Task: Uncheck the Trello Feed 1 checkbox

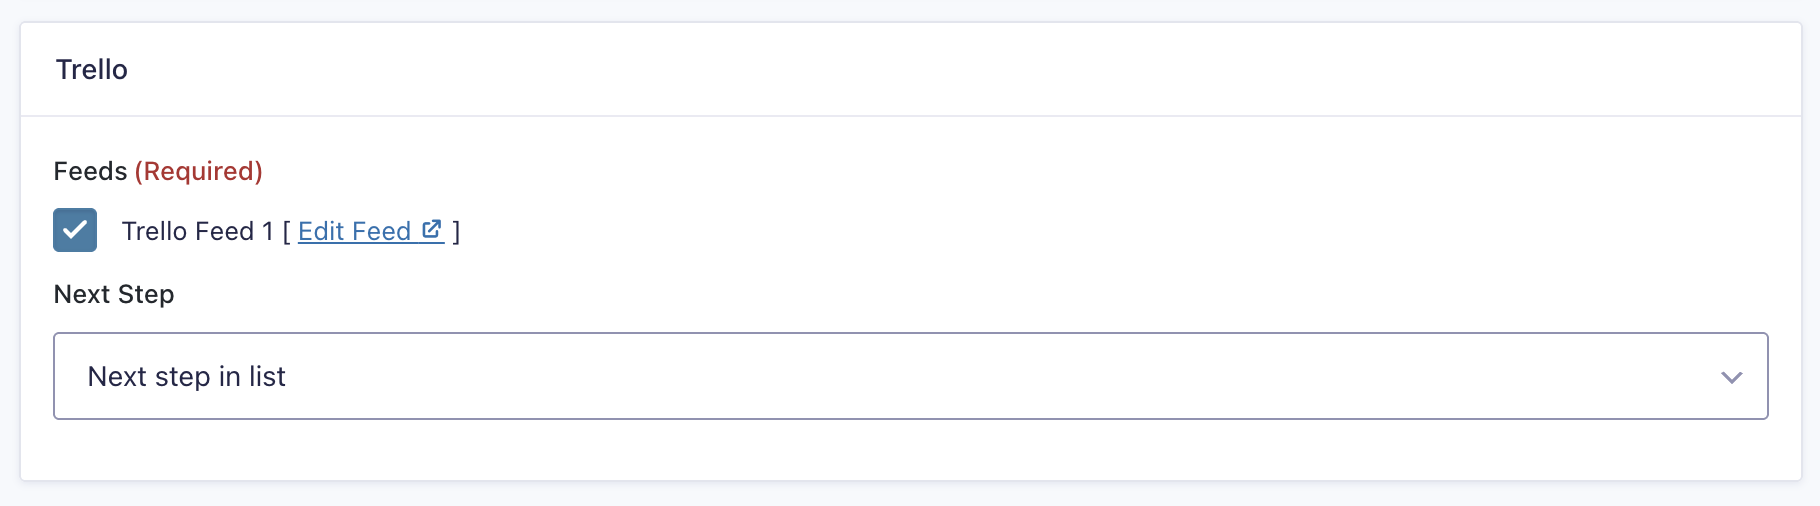Action: coord(75,230)
